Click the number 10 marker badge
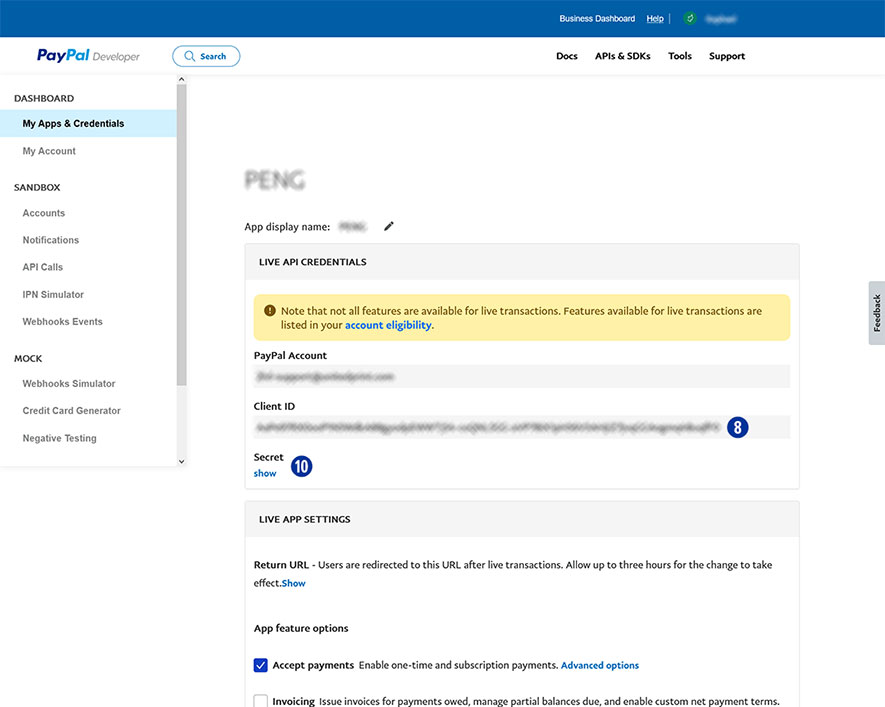This screenshot has height=707, width=885. click(301, 466)
